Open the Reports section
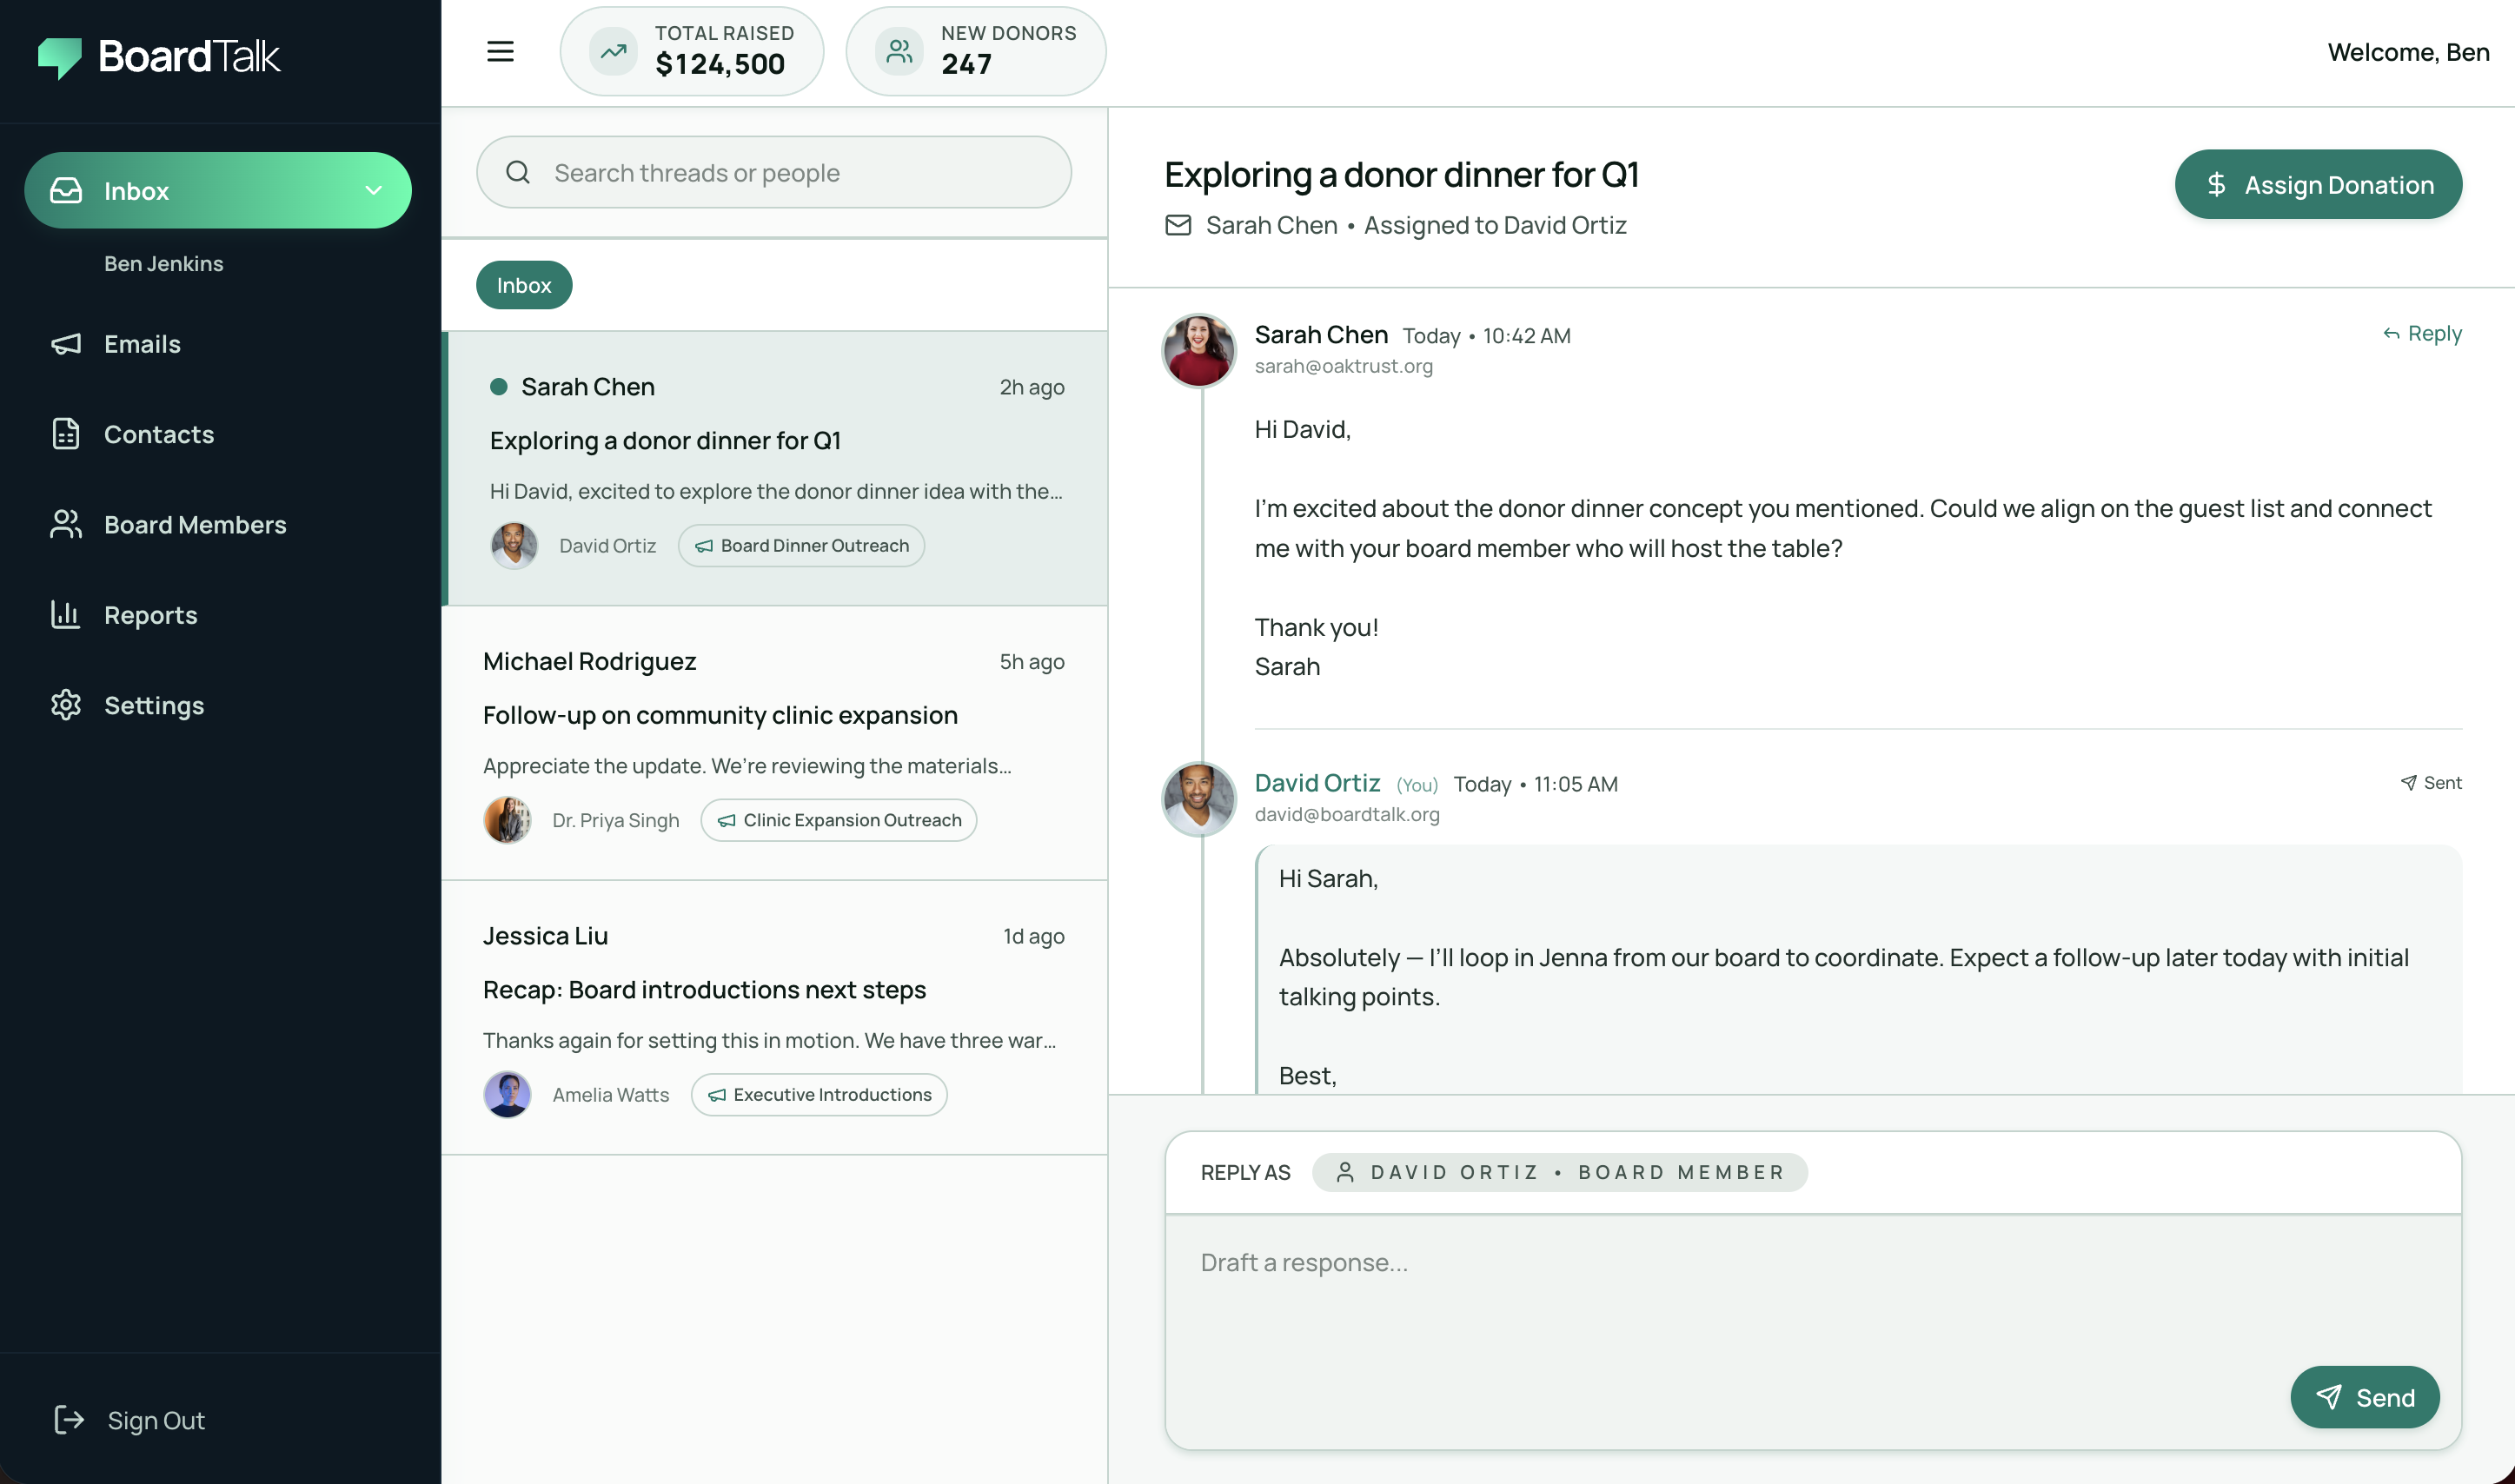Viewport: 2515px width, 1484px height. 151,615
